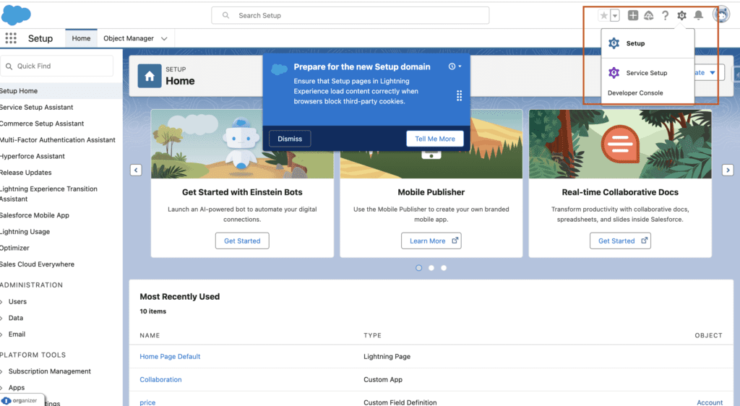This screenshot has height=406, width=740.
Task: Open the Trailhead guidance icon
Action: coord(648,16)
